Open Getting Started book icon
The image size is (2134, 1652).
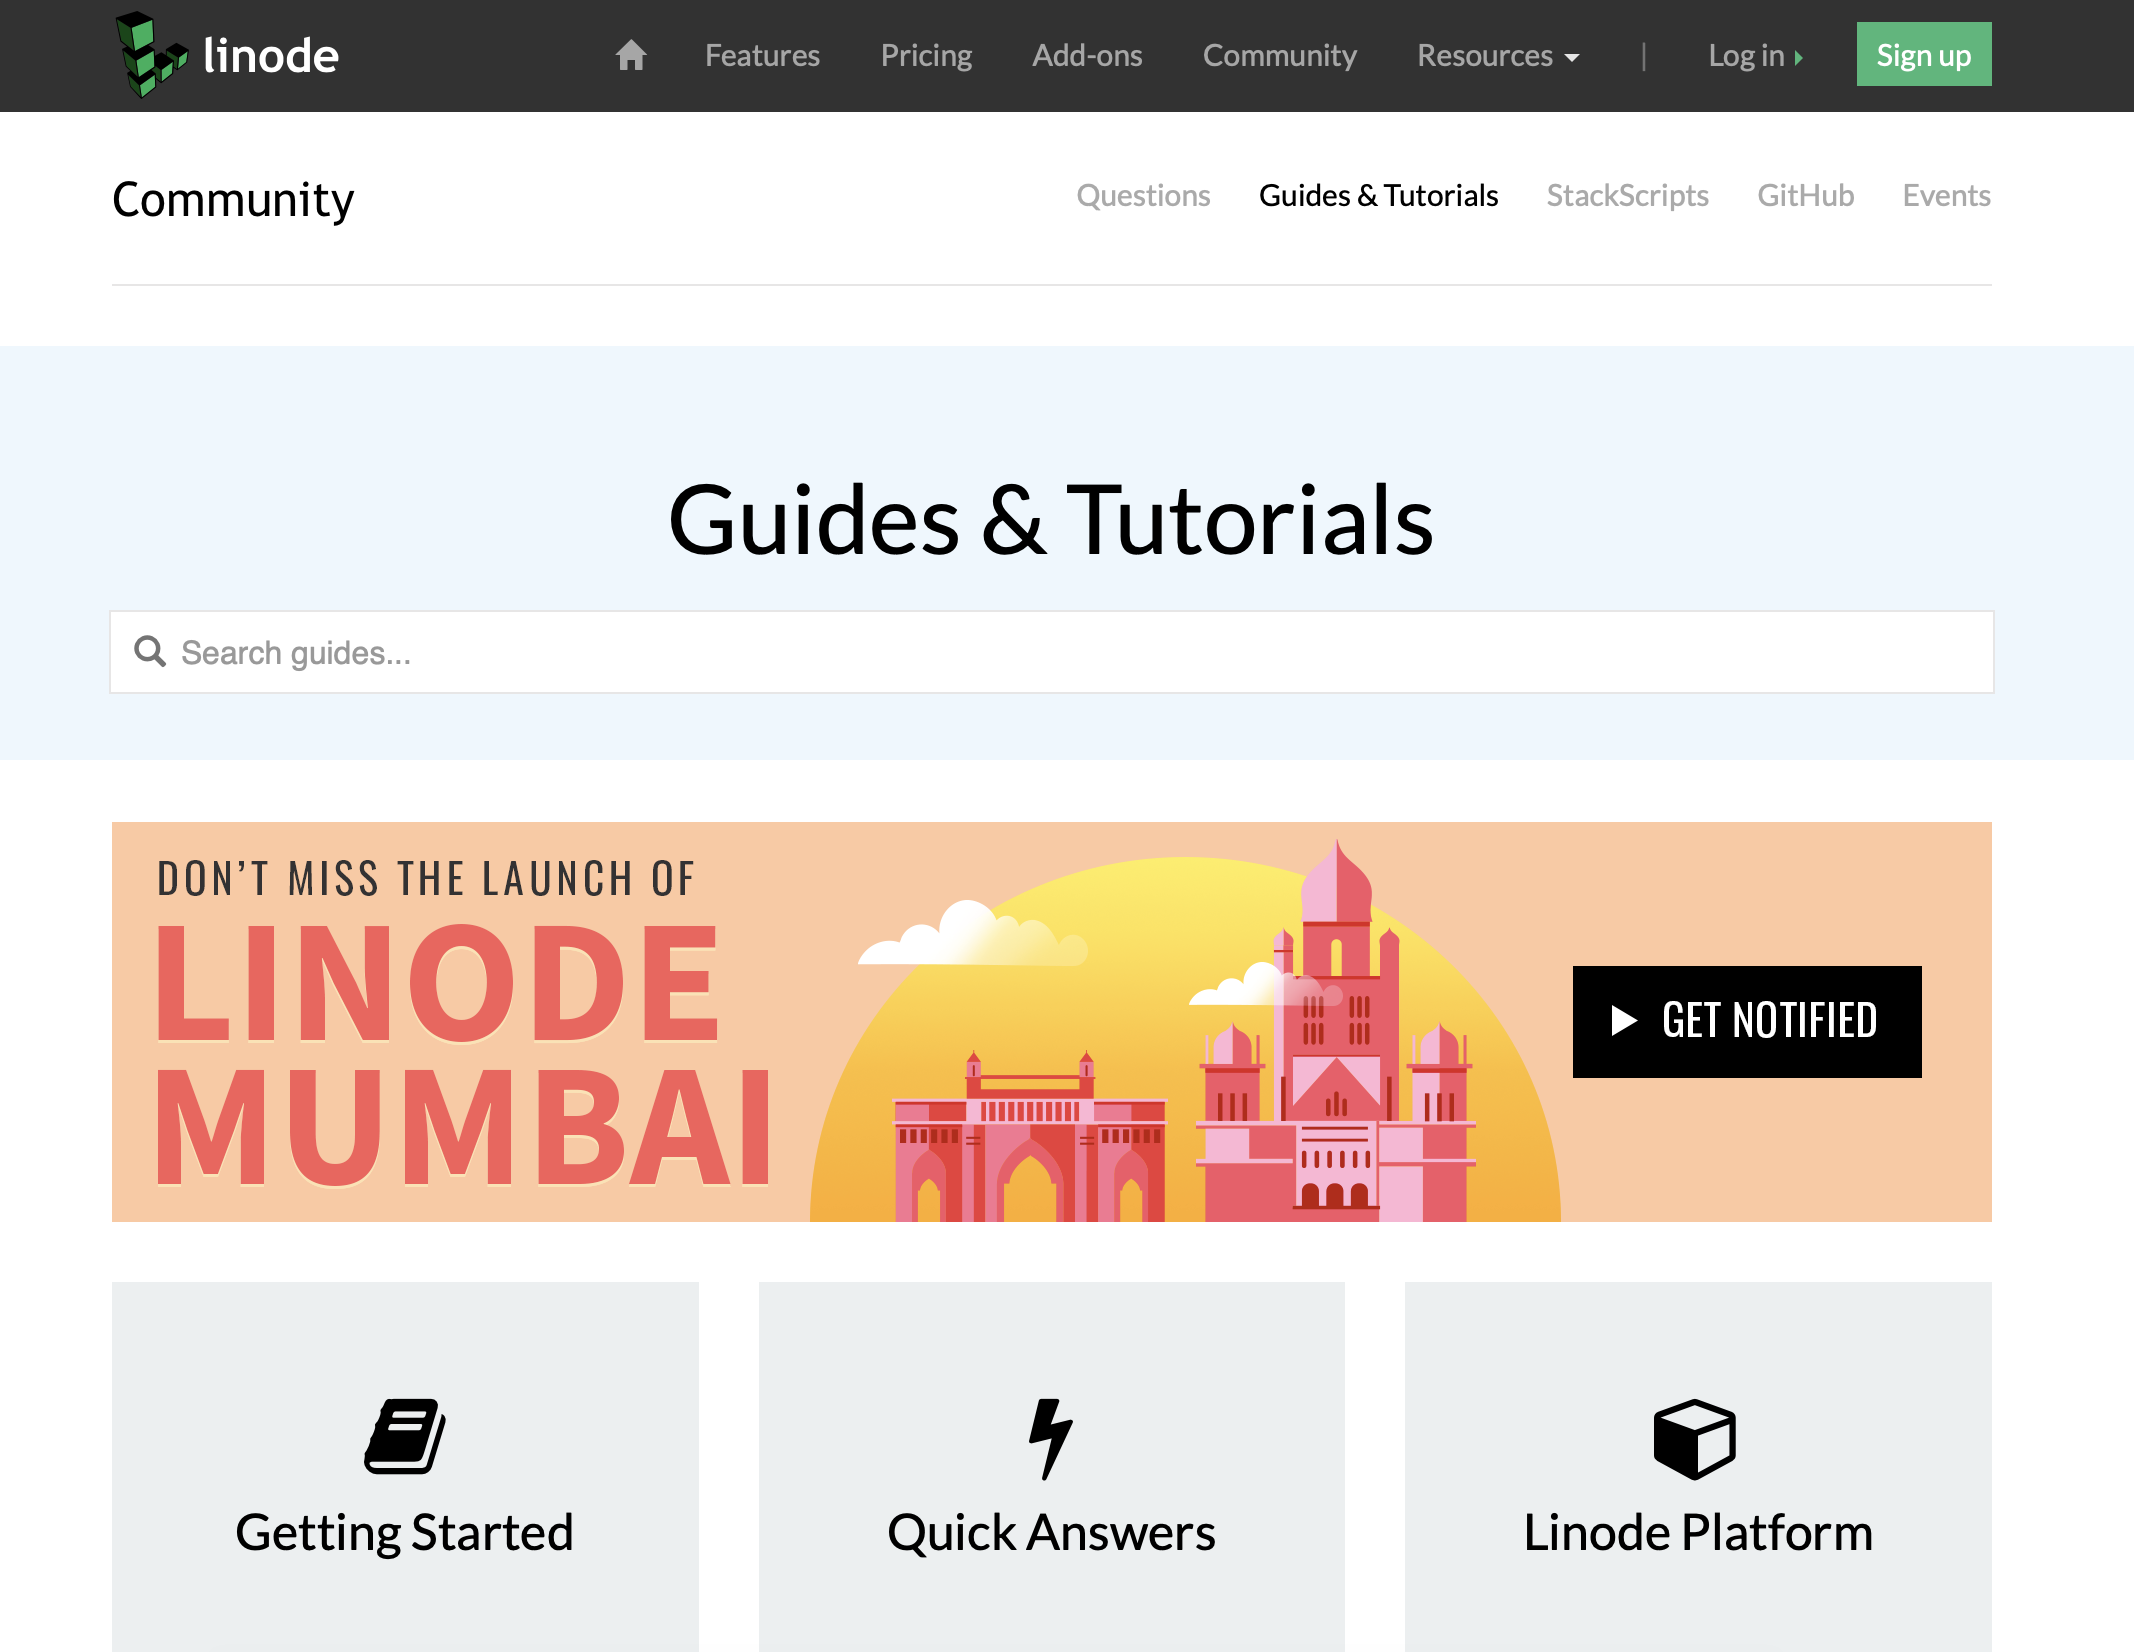coord(404,1437)
